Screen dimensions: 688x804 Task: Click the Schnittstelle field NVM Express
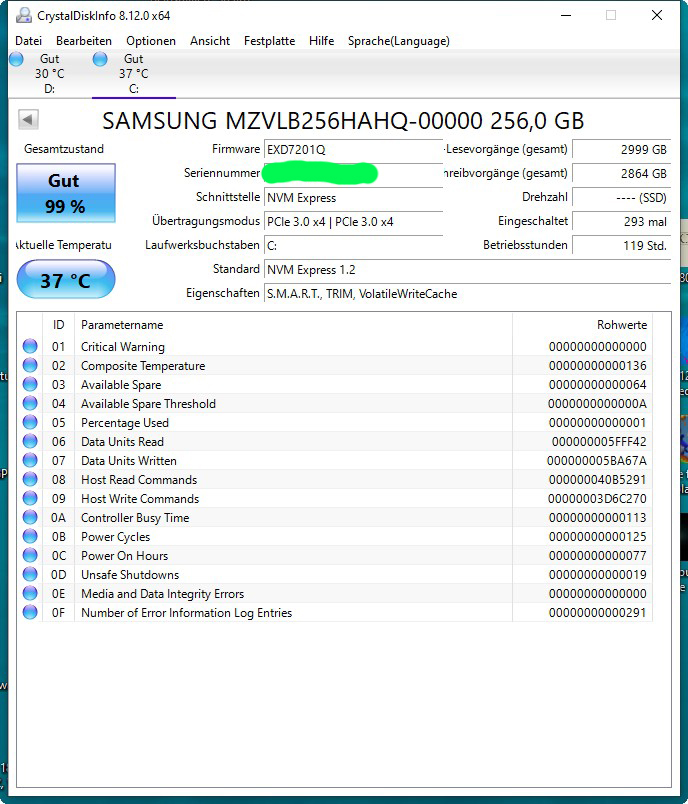353,198
